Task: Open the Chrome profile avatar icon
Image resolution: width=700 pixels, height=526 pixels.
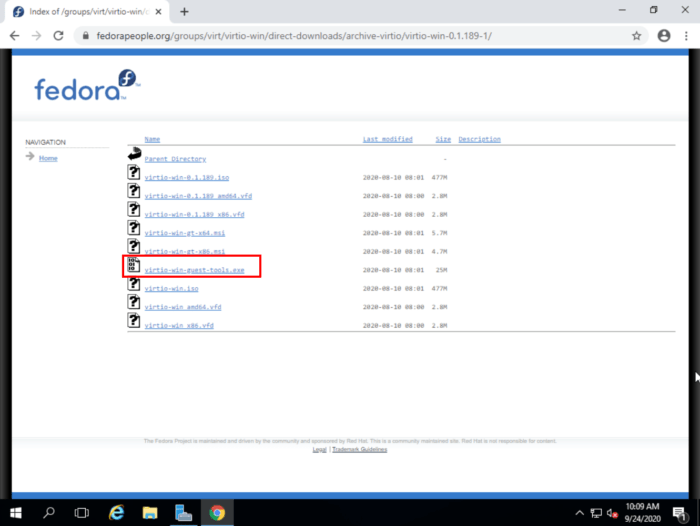Action: point(664,36)
